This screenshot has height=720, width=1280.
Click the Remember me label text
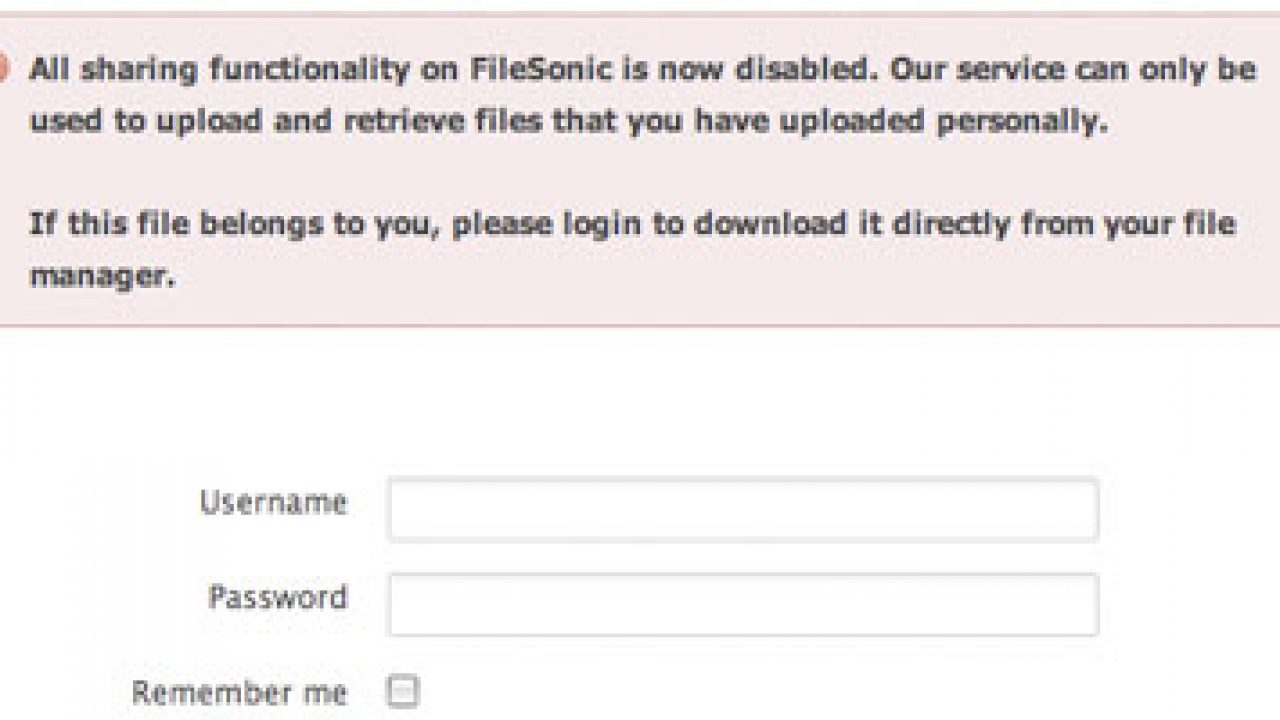coord(239,692)
